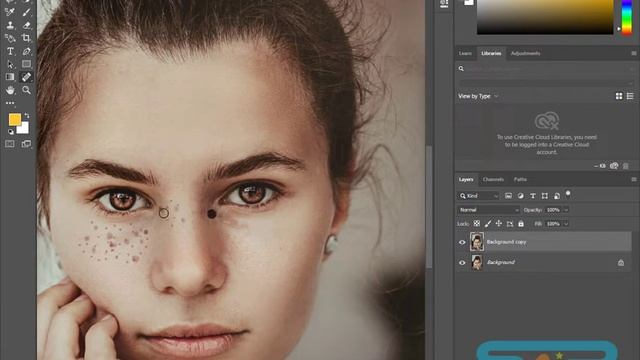The image size is (640, 360).
Task: Select the Eraser tool
Action: click(x=27, y=25)
